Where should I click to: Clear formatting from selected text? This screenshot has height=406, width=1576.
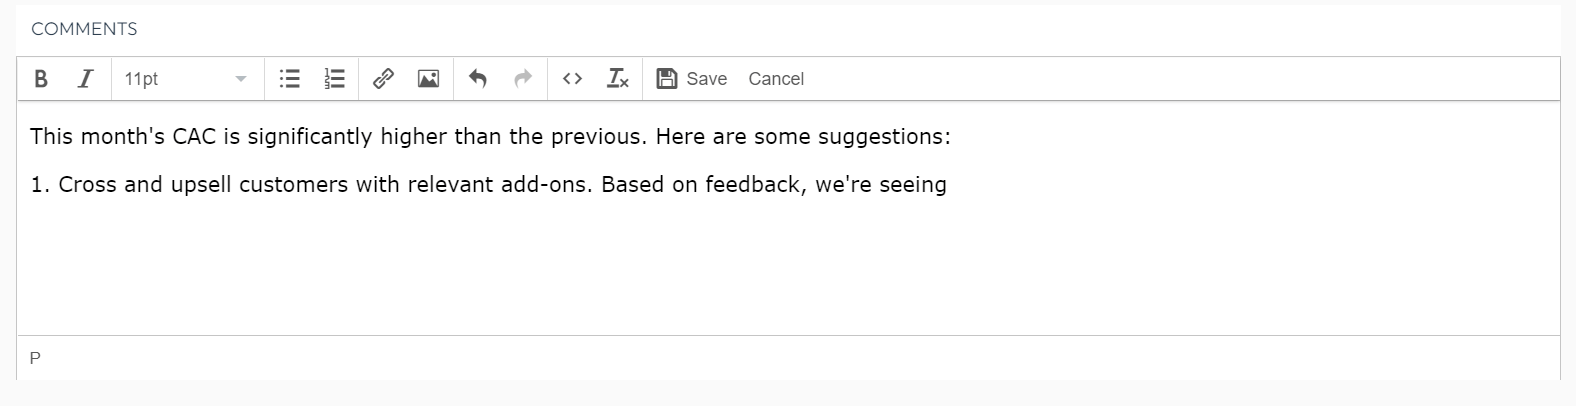618,79
